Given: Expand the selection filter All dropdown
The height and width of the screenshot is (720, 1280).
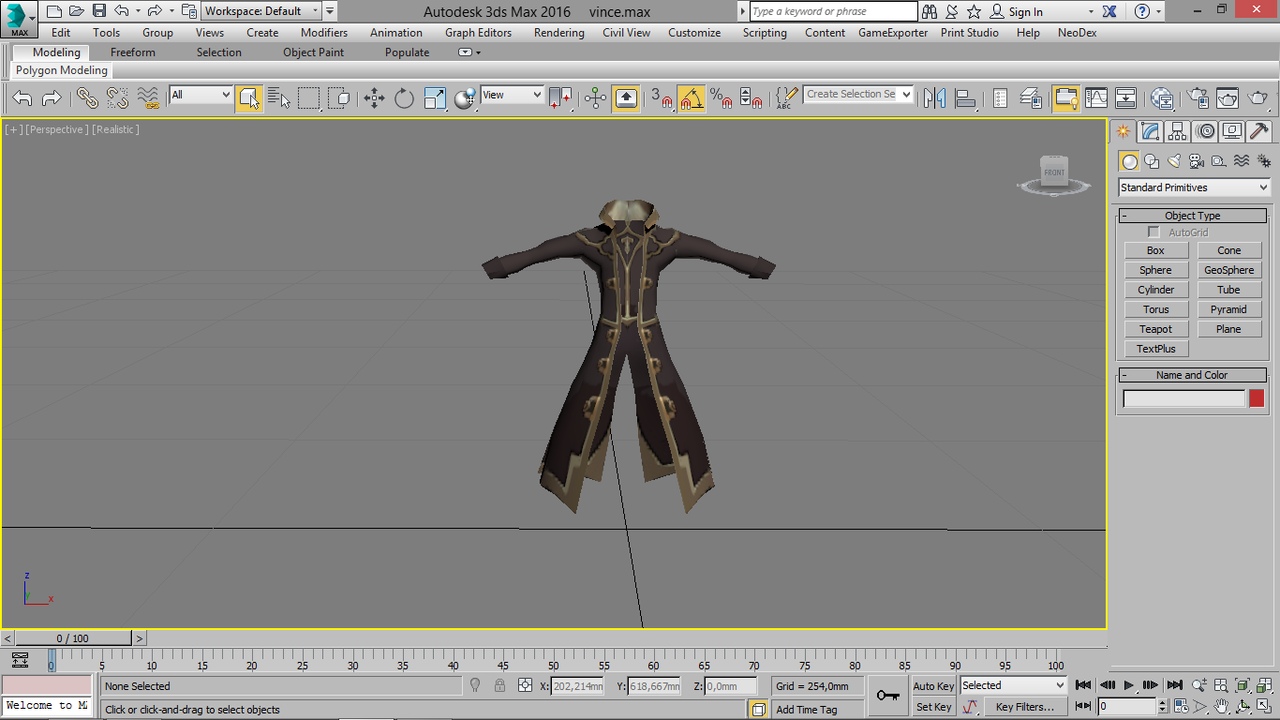Looking at the screenshot, I should 200,95.
